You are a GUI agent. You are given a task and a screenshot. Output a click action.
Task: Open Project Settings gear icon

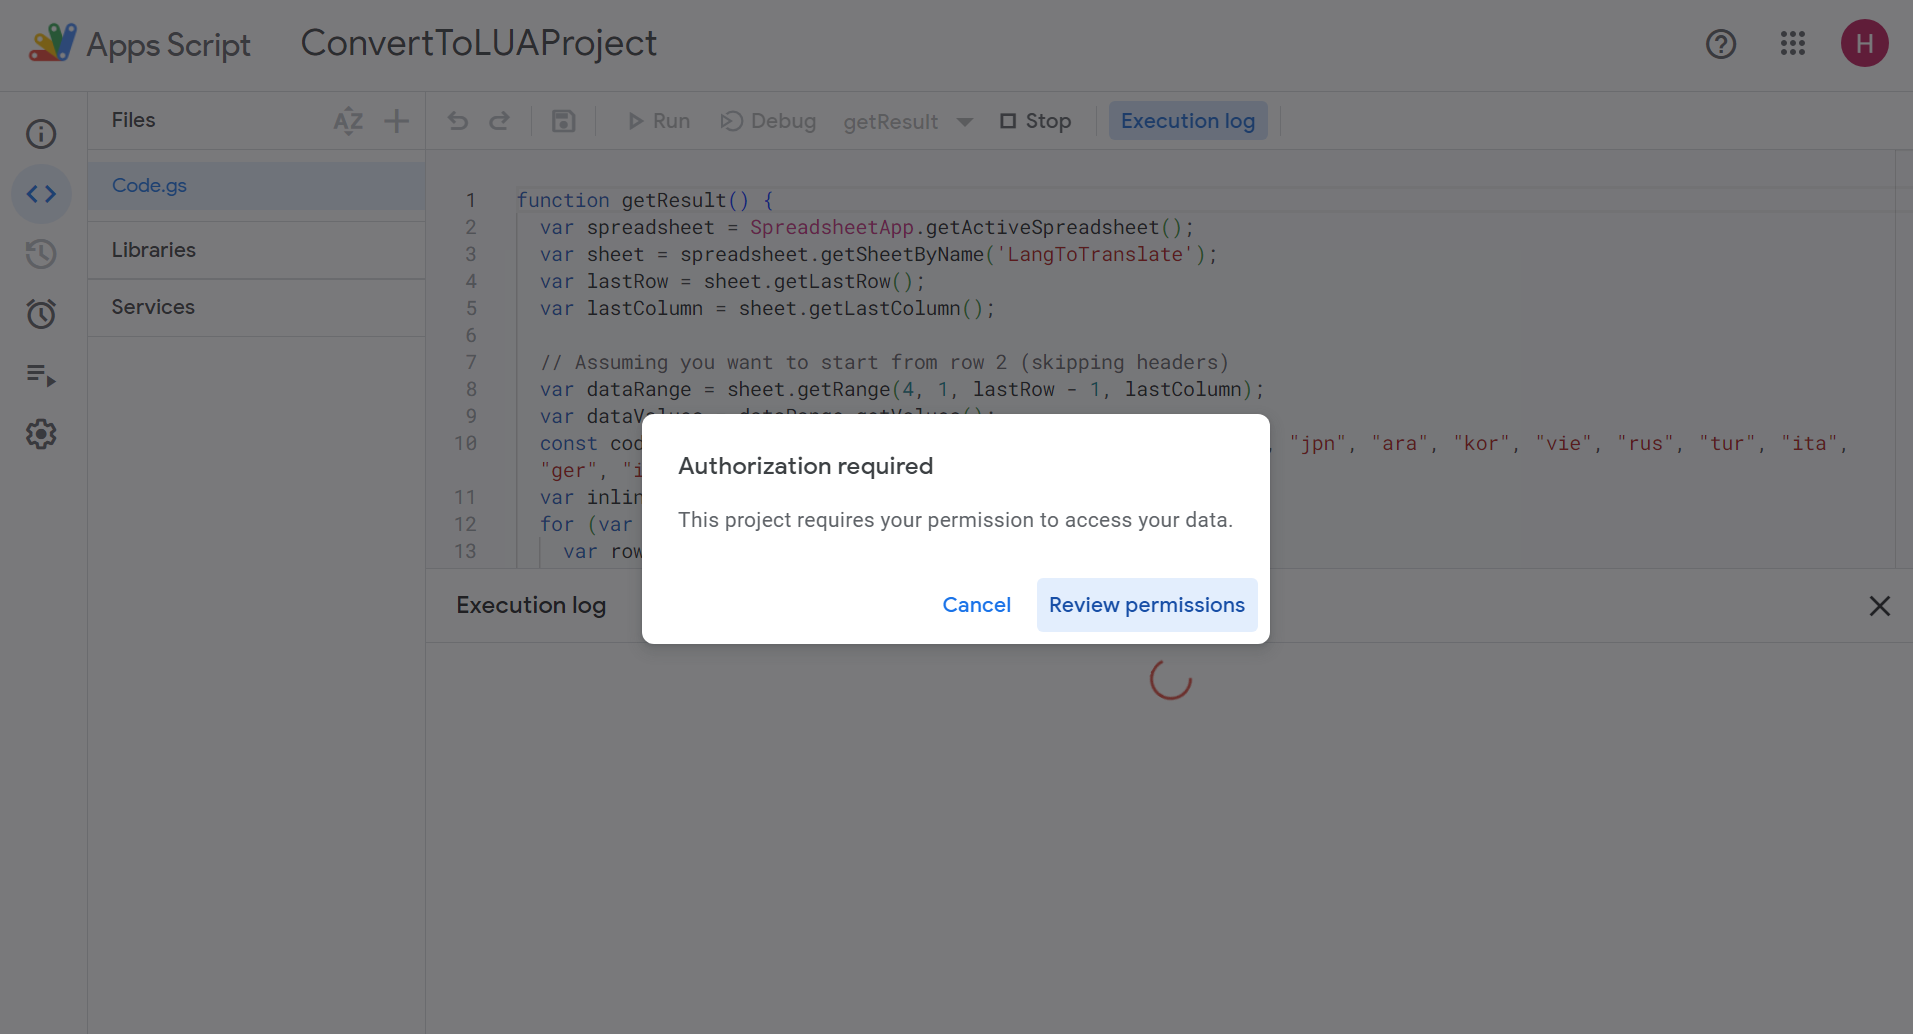tap(41, 434)
